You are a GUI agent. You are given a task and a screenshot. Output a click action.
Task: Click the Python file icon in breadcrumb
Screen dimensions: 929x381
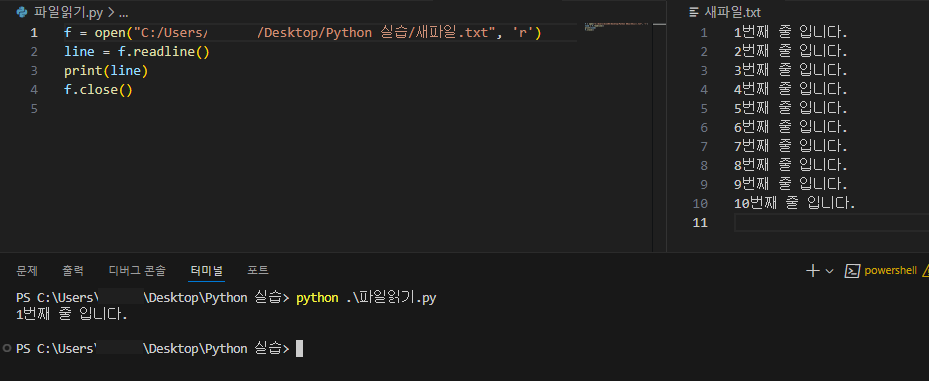(x=23, y=11)
